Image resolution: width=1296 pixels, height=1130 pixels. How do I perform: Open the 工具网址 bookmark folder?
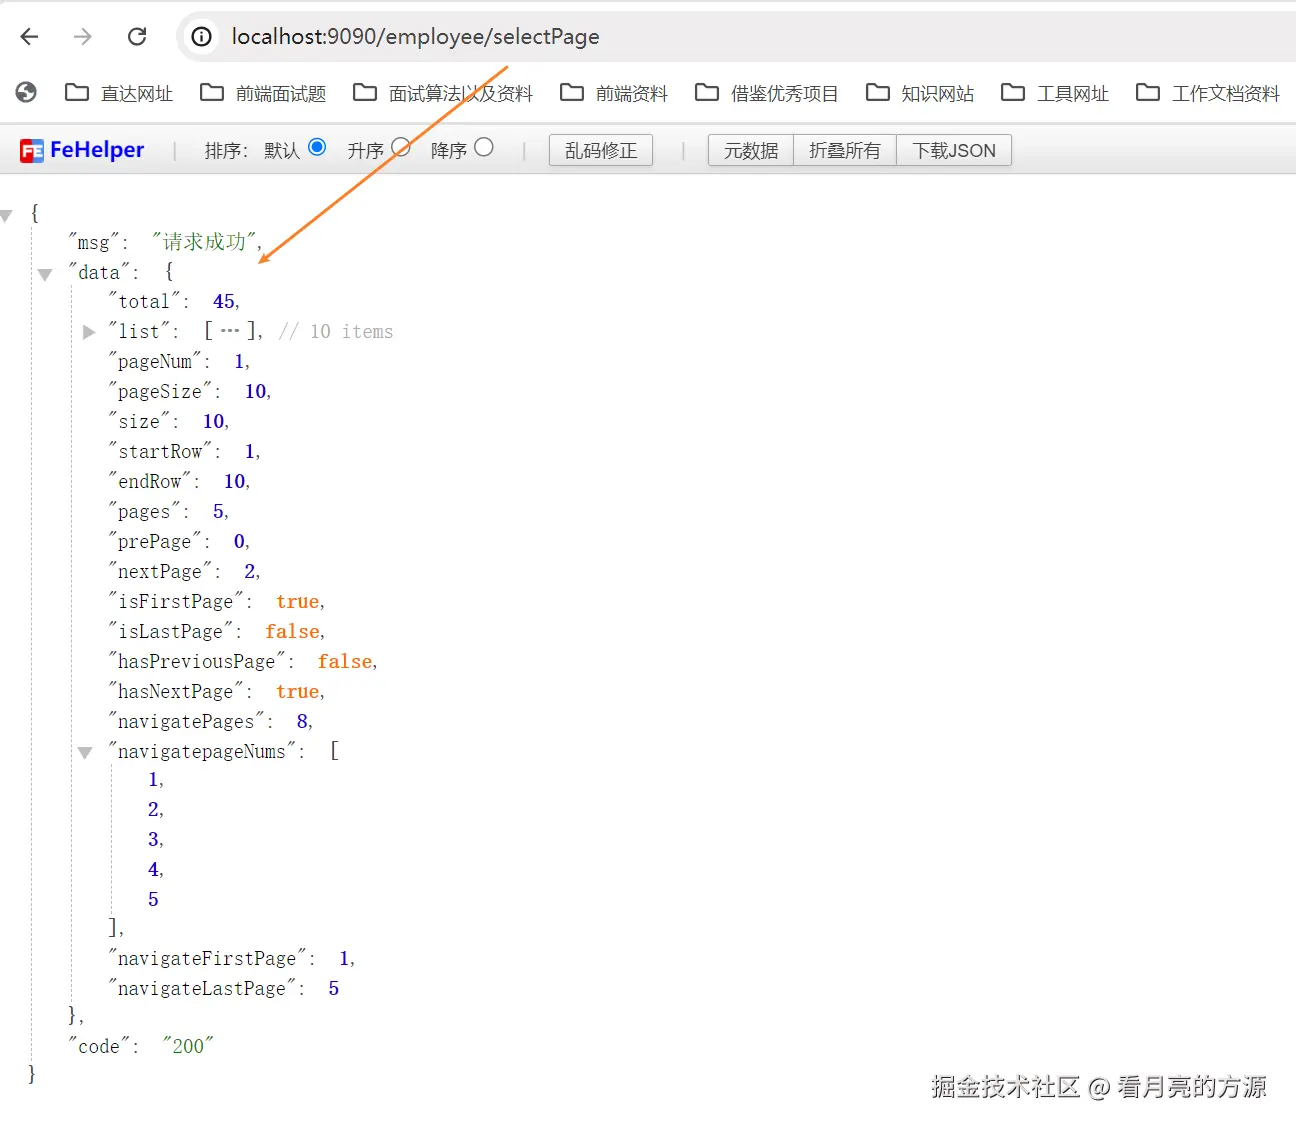pyautogui.click(x=1055, y=93)
